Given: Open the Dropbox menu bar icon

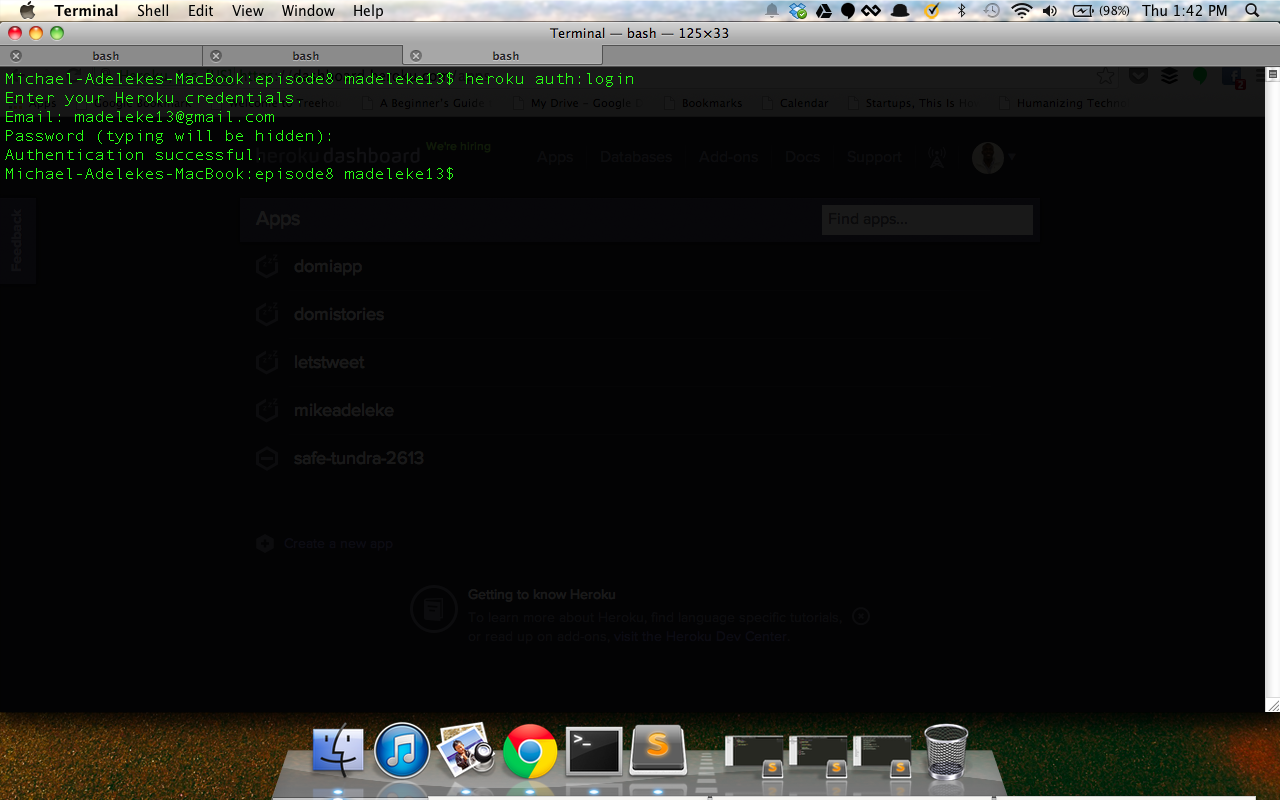Looking at the screenshot, I should (x=798, y=11).
